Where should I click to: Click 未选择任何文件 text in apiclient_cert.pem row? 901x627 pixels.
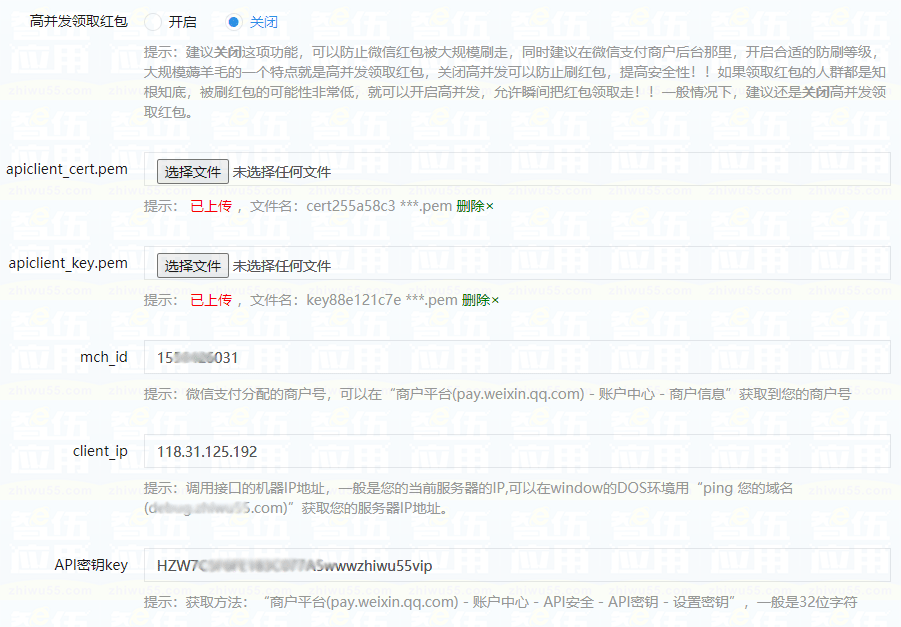pos(282,172)
